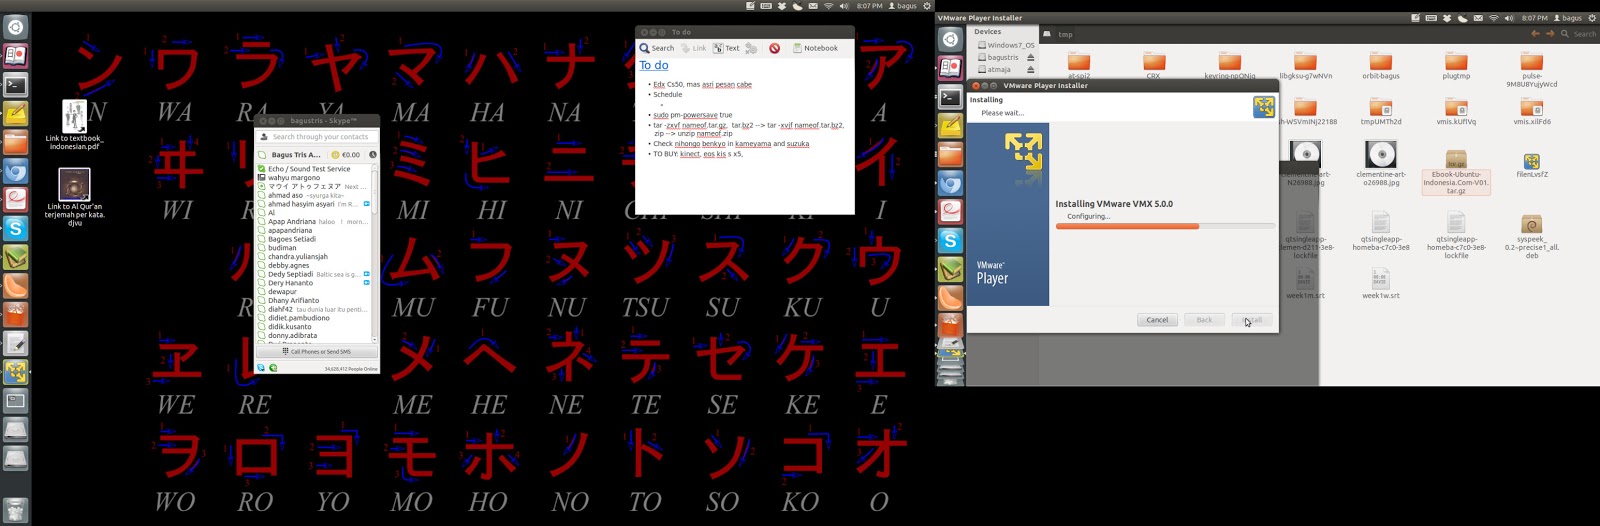The width and height of the screenshot is (1600, 526).
Task: Open Chromium browser icon in left launcher
Action: 16,171
